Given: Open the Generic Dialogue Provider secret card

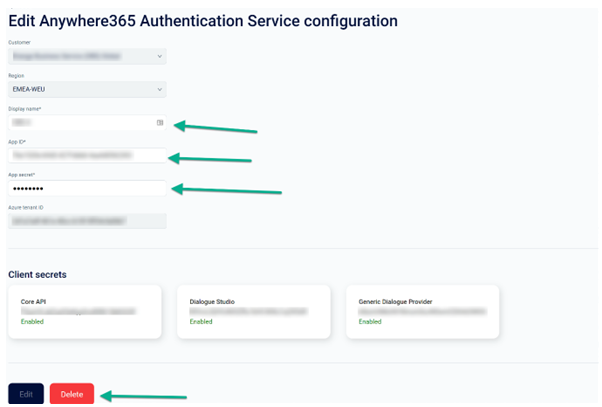Looking at the screenshot, I should coord(423,312).
